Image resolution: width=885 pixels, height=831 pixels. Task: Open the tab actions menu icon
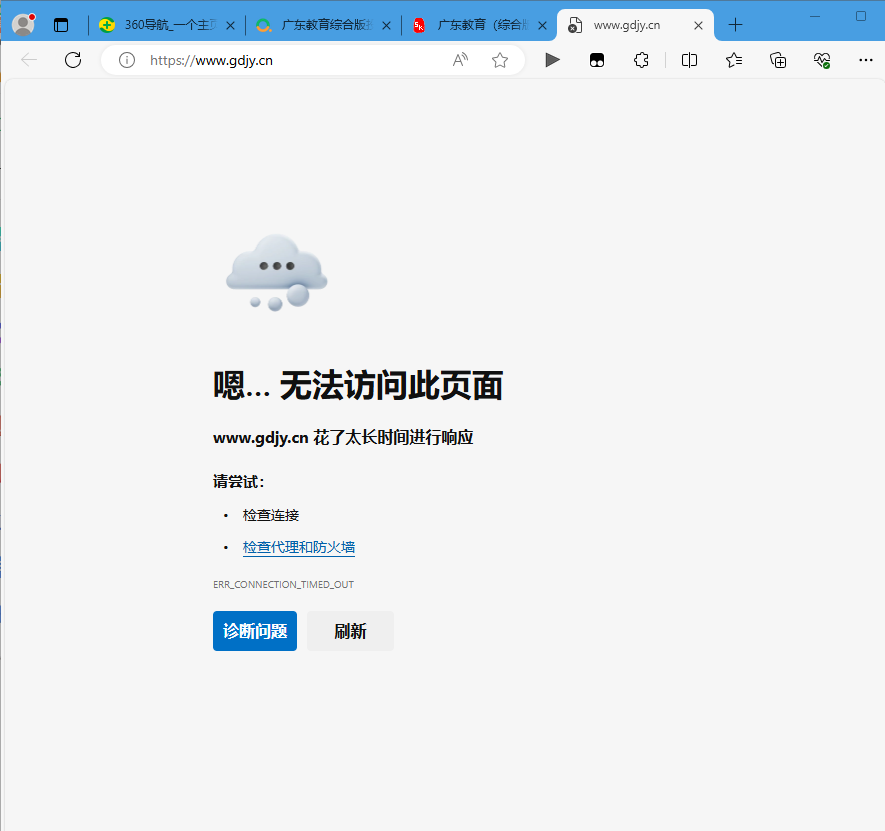click(61, 25)
